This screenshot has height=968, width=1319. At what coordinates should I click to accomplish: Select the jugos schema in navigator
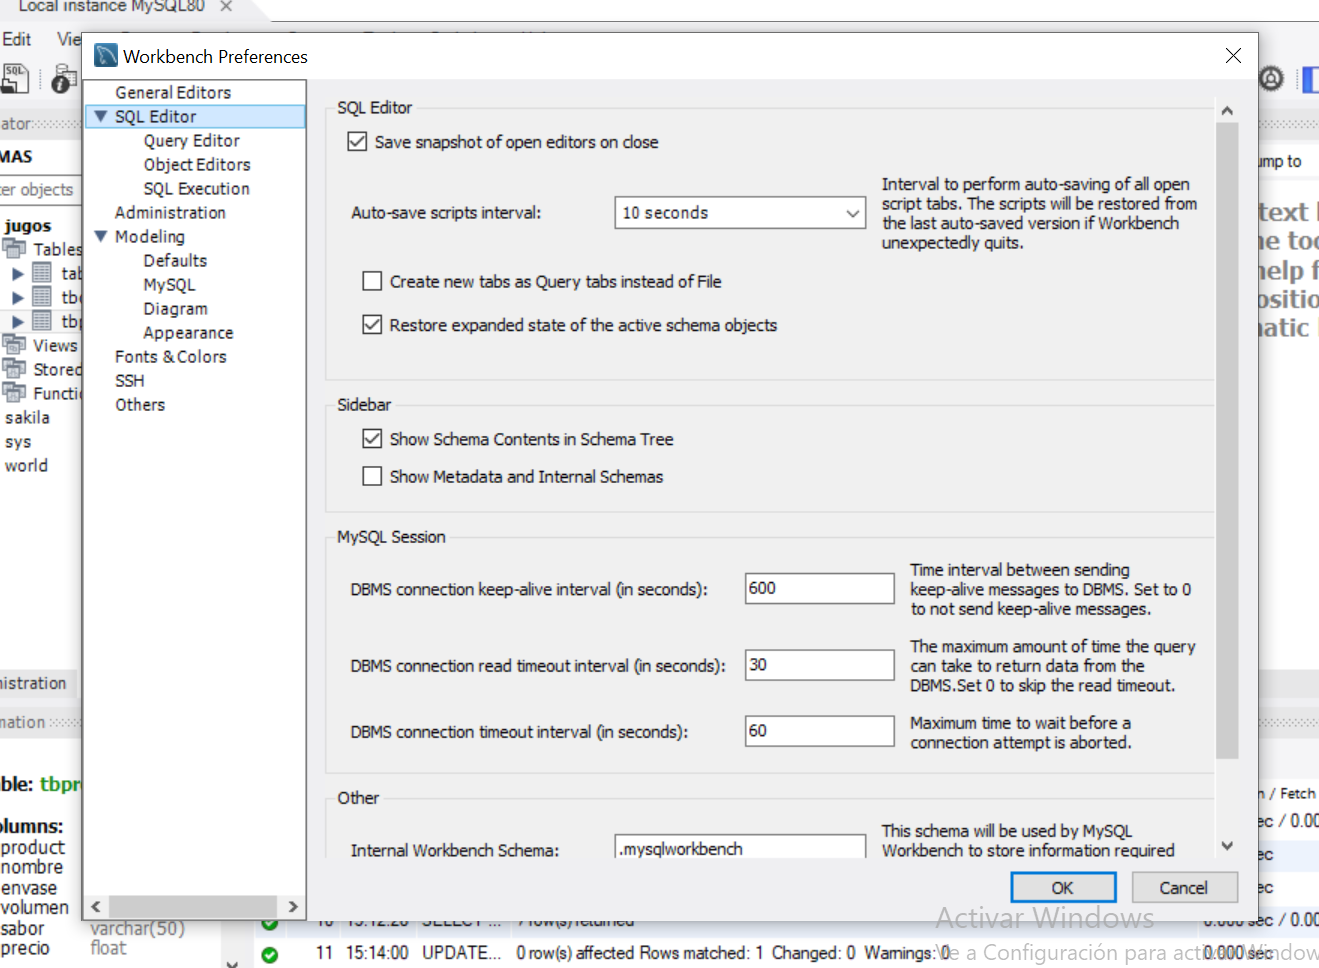(x=28, y=226)
